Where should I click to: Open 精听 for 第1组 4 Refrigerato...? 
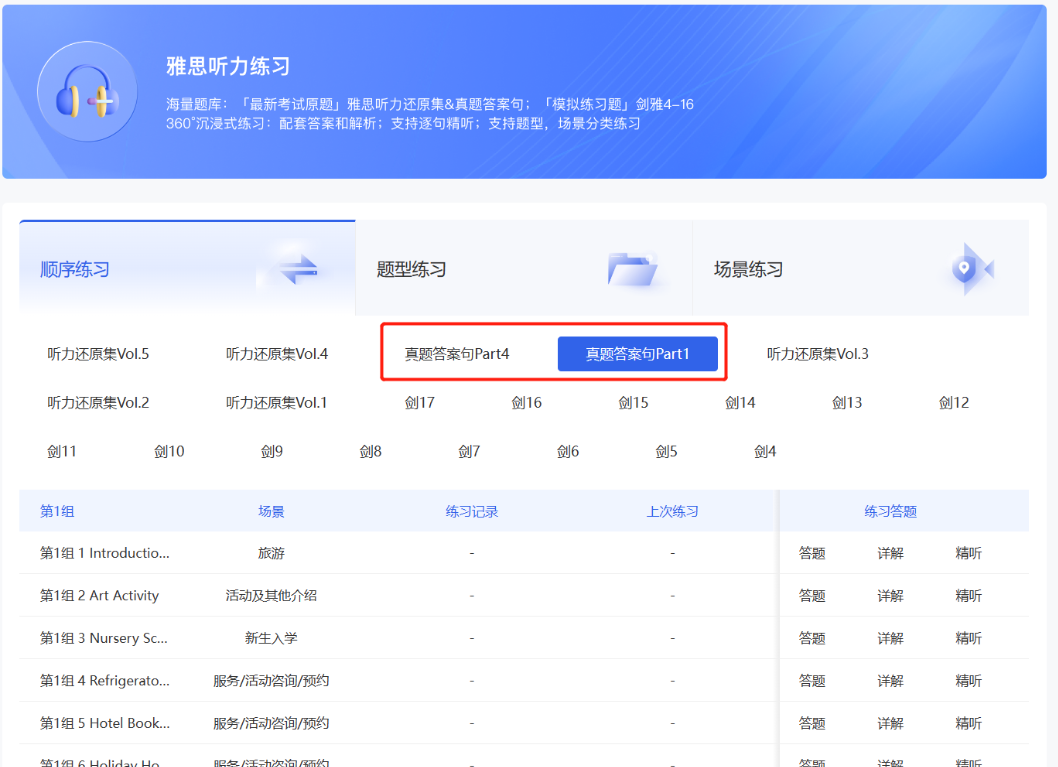(x=969, y=681)
